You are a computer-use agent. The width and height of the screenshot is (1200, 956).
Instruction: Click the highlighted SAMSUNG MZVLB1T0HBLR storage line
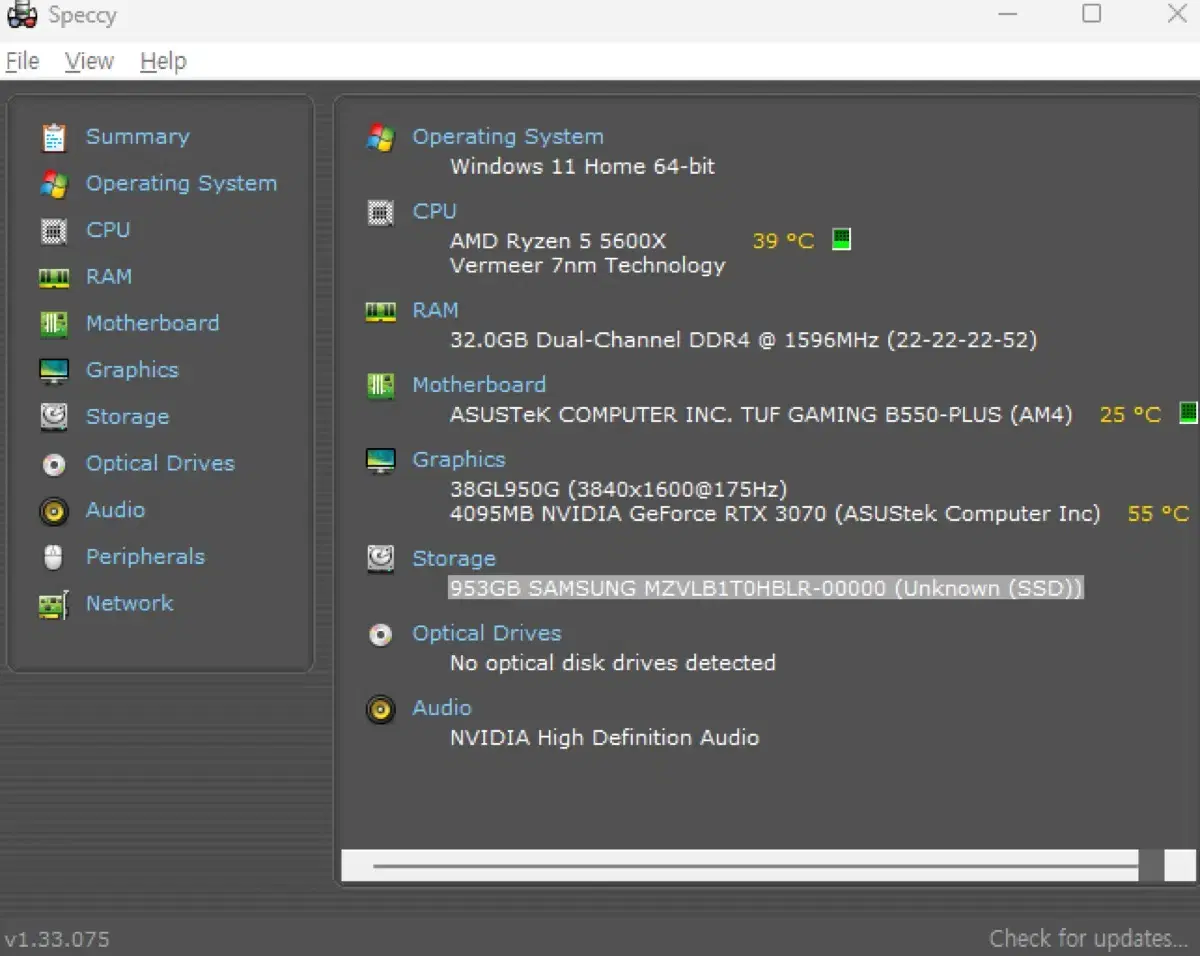(766, 588)
